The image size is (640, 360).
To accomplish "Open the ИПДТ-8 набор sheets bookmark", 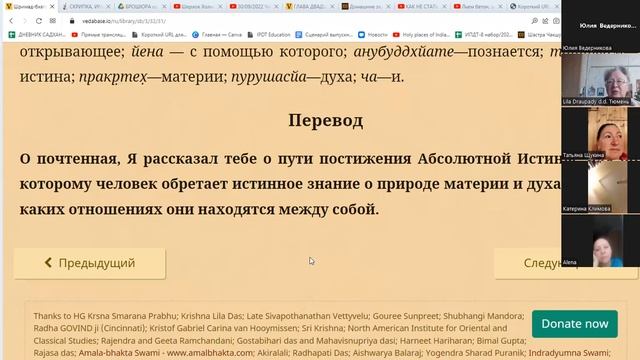I will click(x=484, y=35).
